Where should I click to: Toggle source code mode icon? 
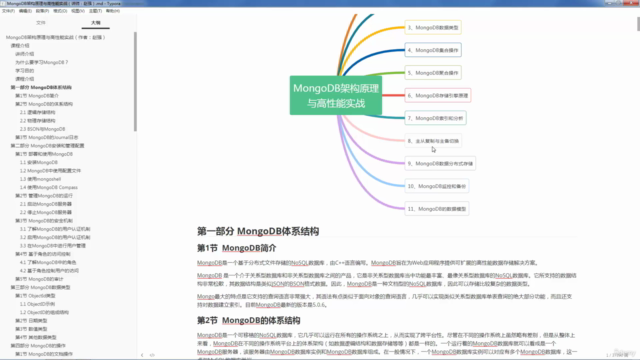pyautogui.click(x=152, y=355)
